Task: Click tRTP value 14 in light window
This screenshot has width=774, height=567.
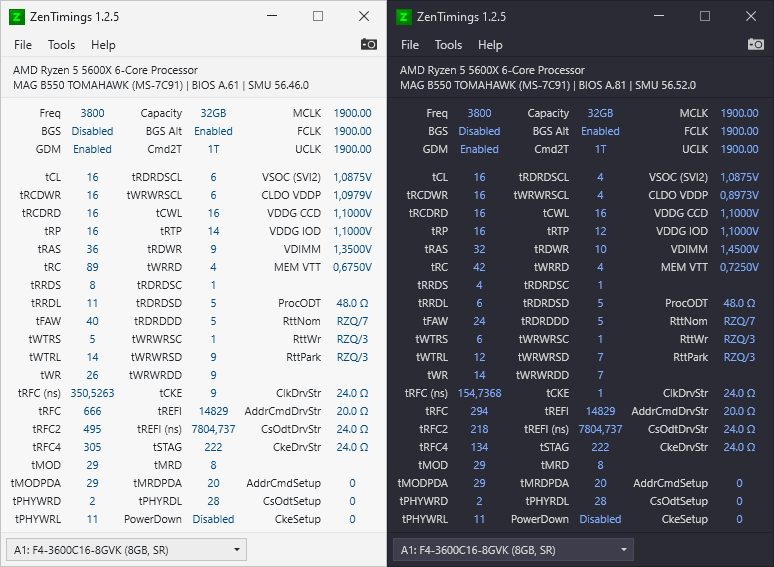Action: point(213,231)
